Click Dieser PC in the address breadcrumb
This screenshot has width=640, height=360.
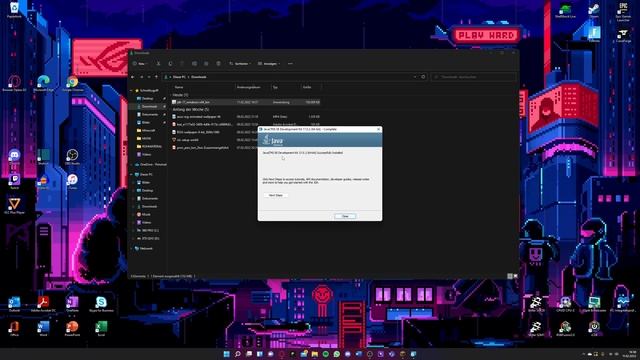pyautogui.click(x=179, y=77)
